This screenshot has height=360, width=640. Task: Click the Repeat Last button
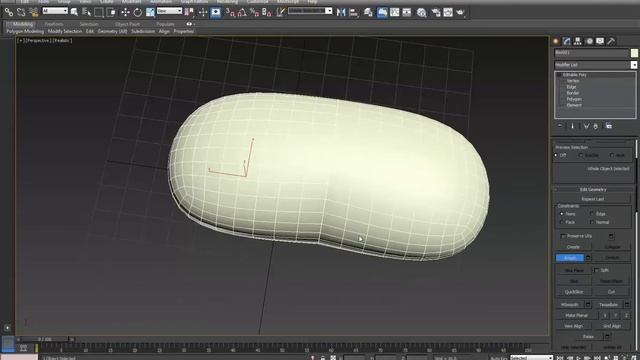click(x=593, y=199)
